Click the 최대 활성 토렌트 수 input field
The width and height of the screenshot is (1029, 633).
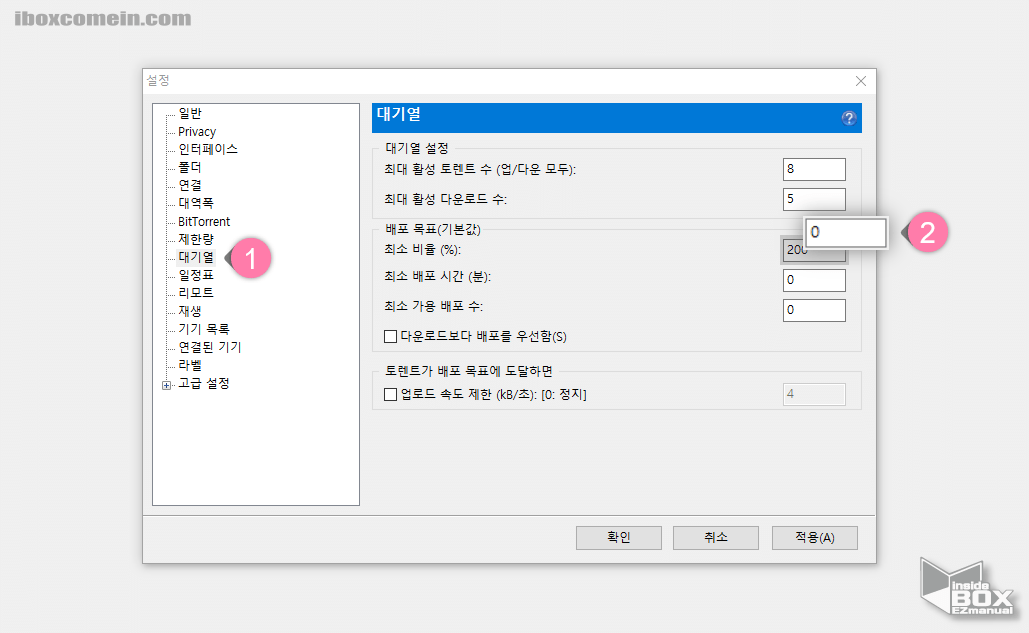click(813, 168)
